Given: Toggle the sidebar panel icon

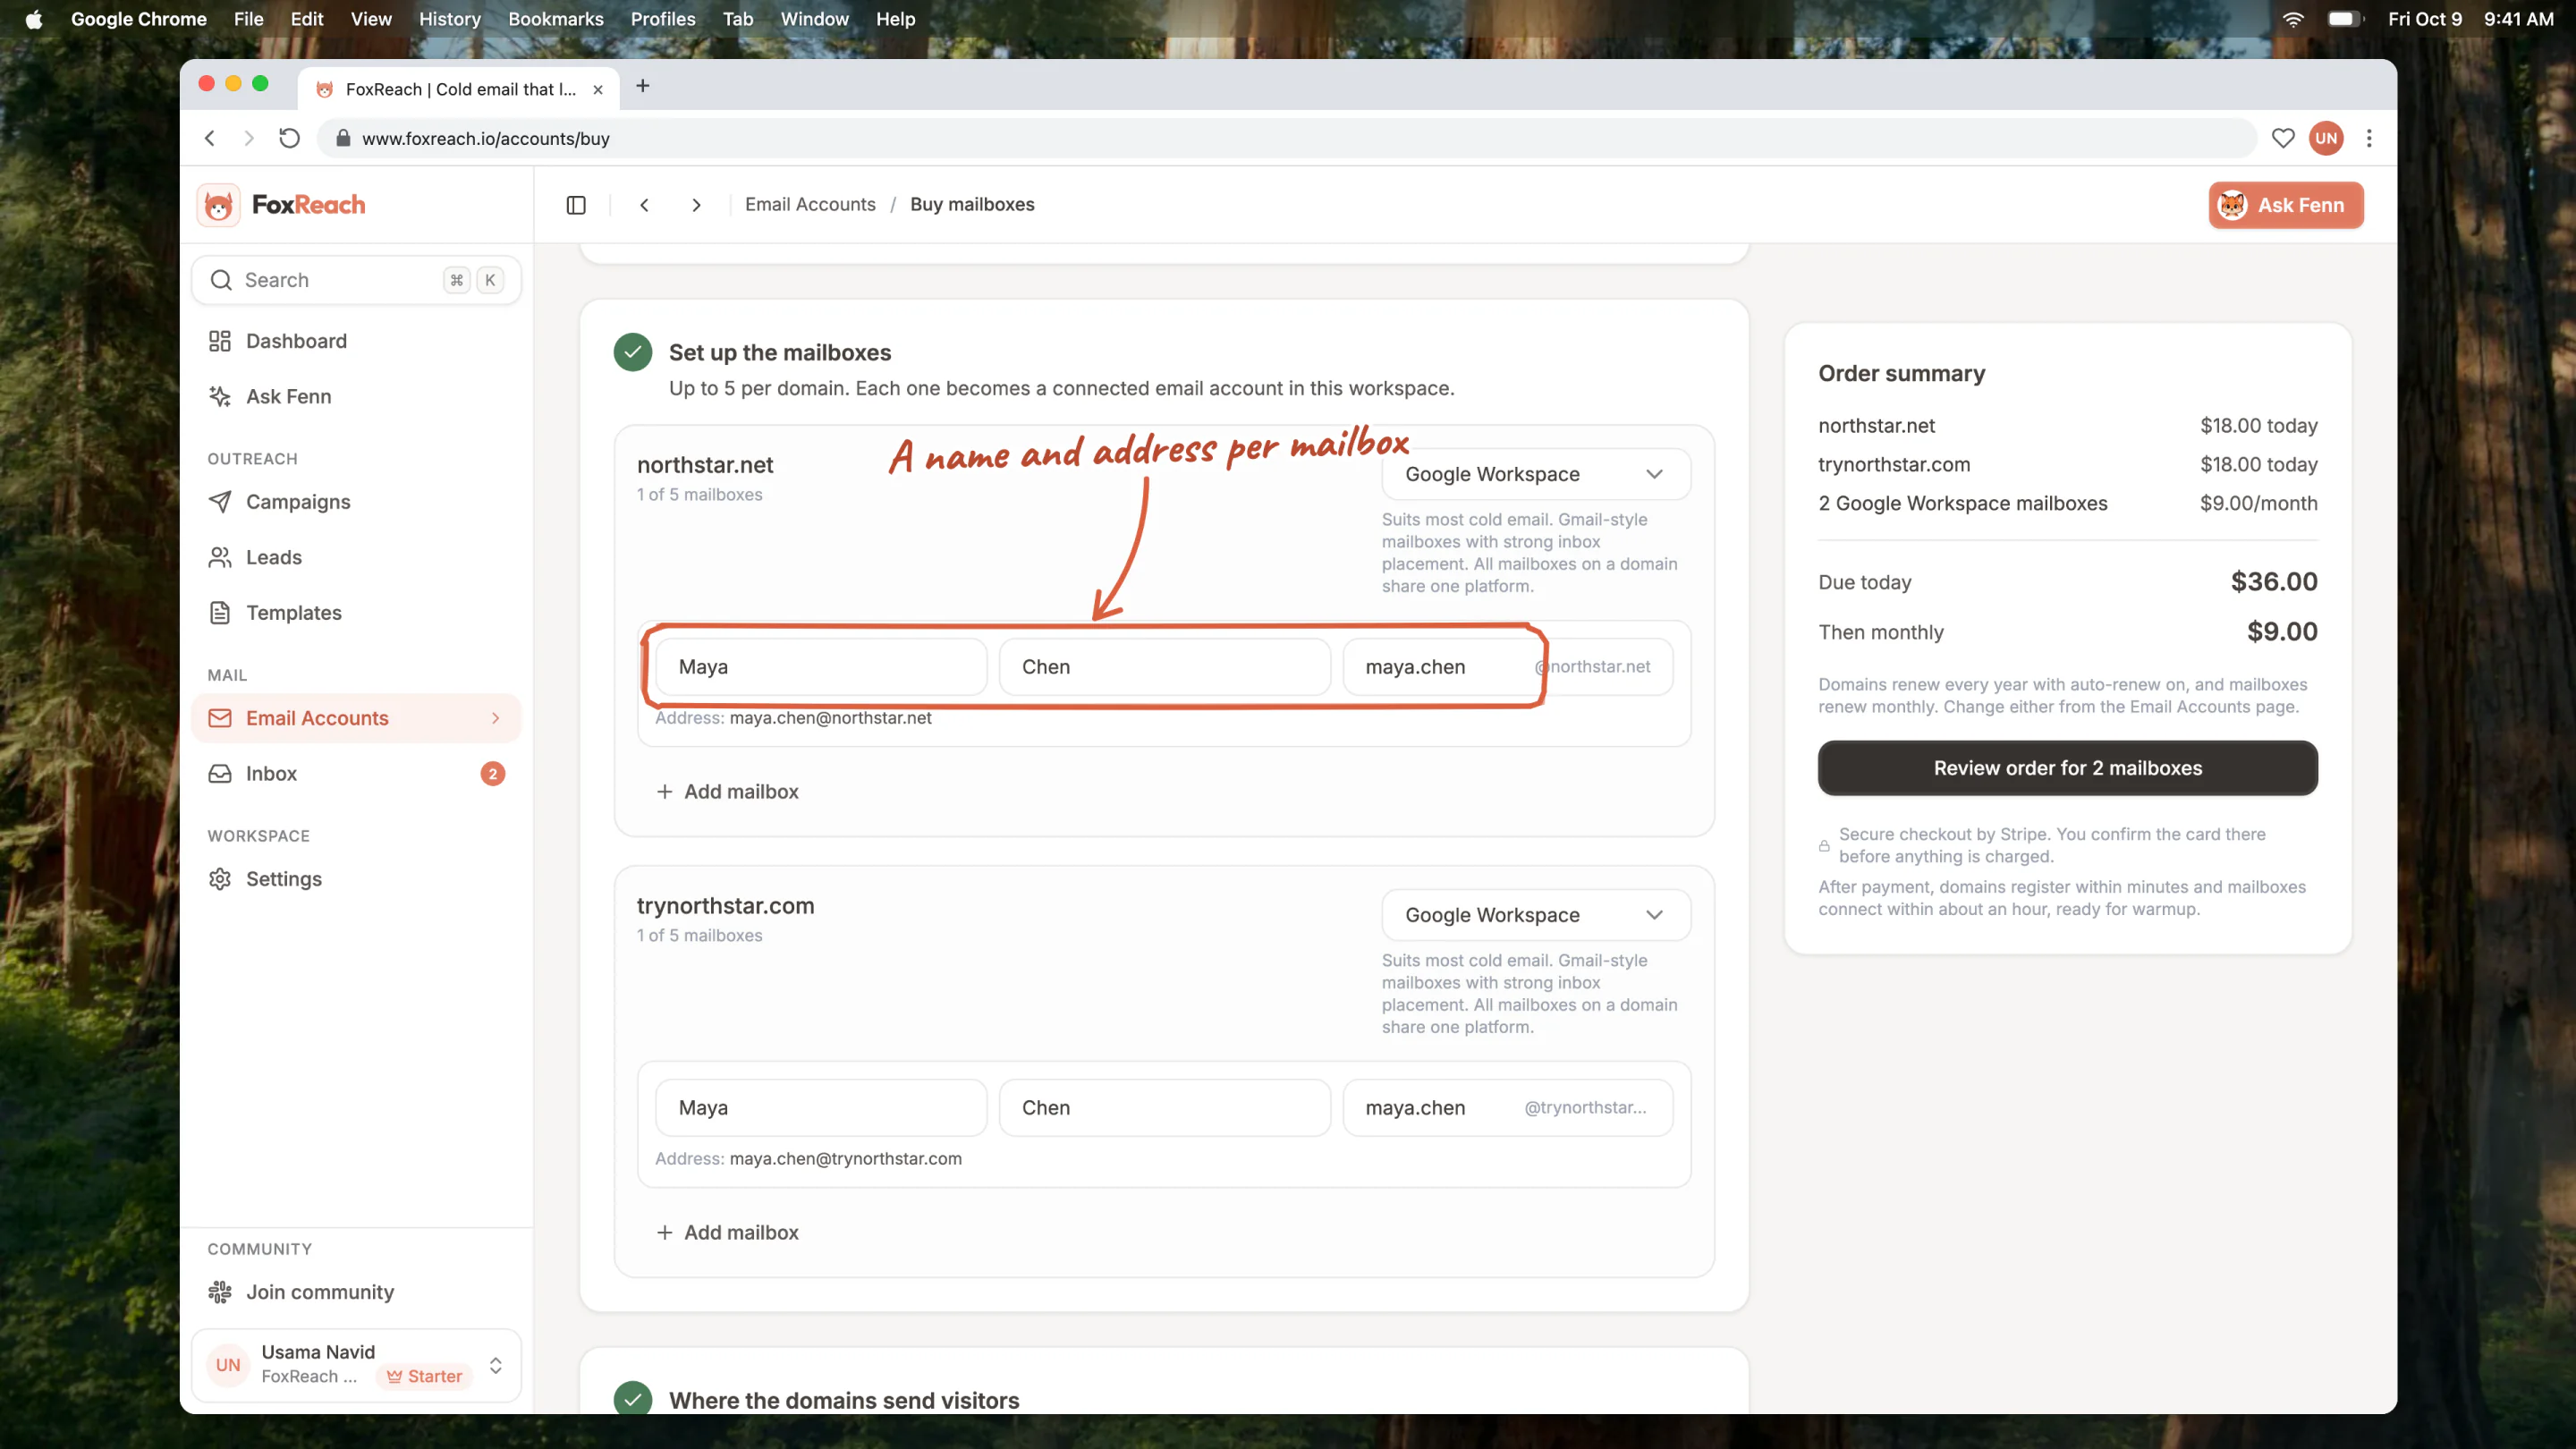Looking at the screenshot, I should (x=576, y=205).
